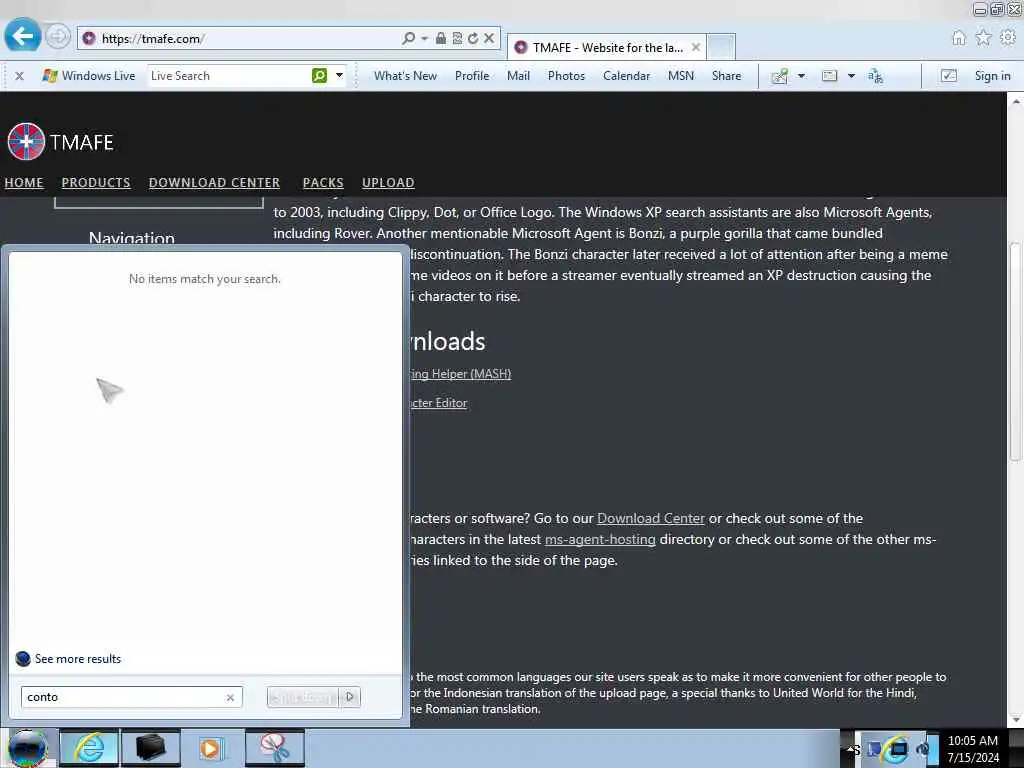
Task: Stop loading with the address bar X
Action: tap(488, 39)
